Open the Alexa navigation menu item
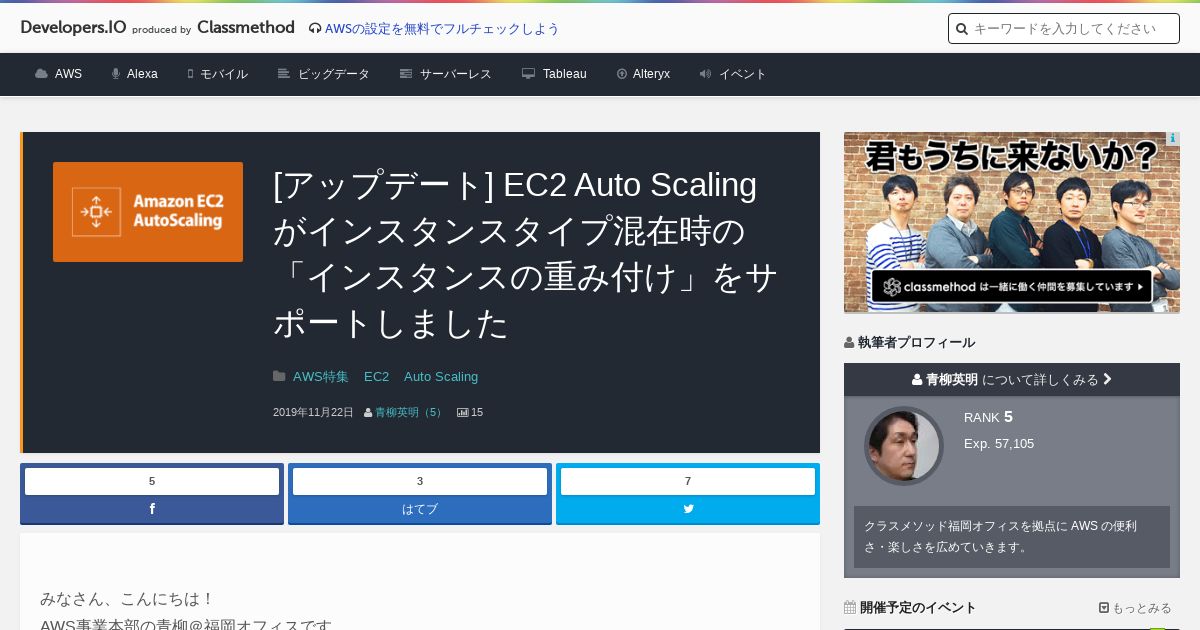The image size is (1200, 630). click(134, 74)
